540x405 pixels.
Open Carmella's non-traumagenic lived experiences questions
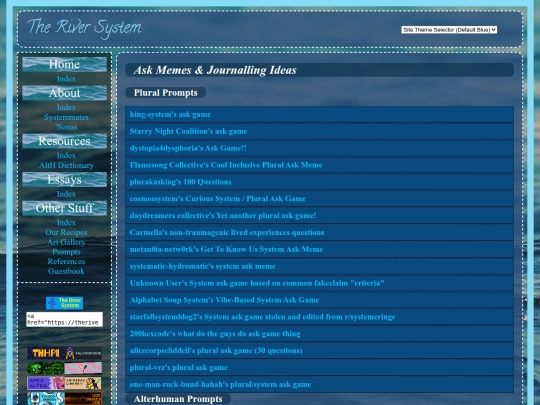tap(319, 233)
